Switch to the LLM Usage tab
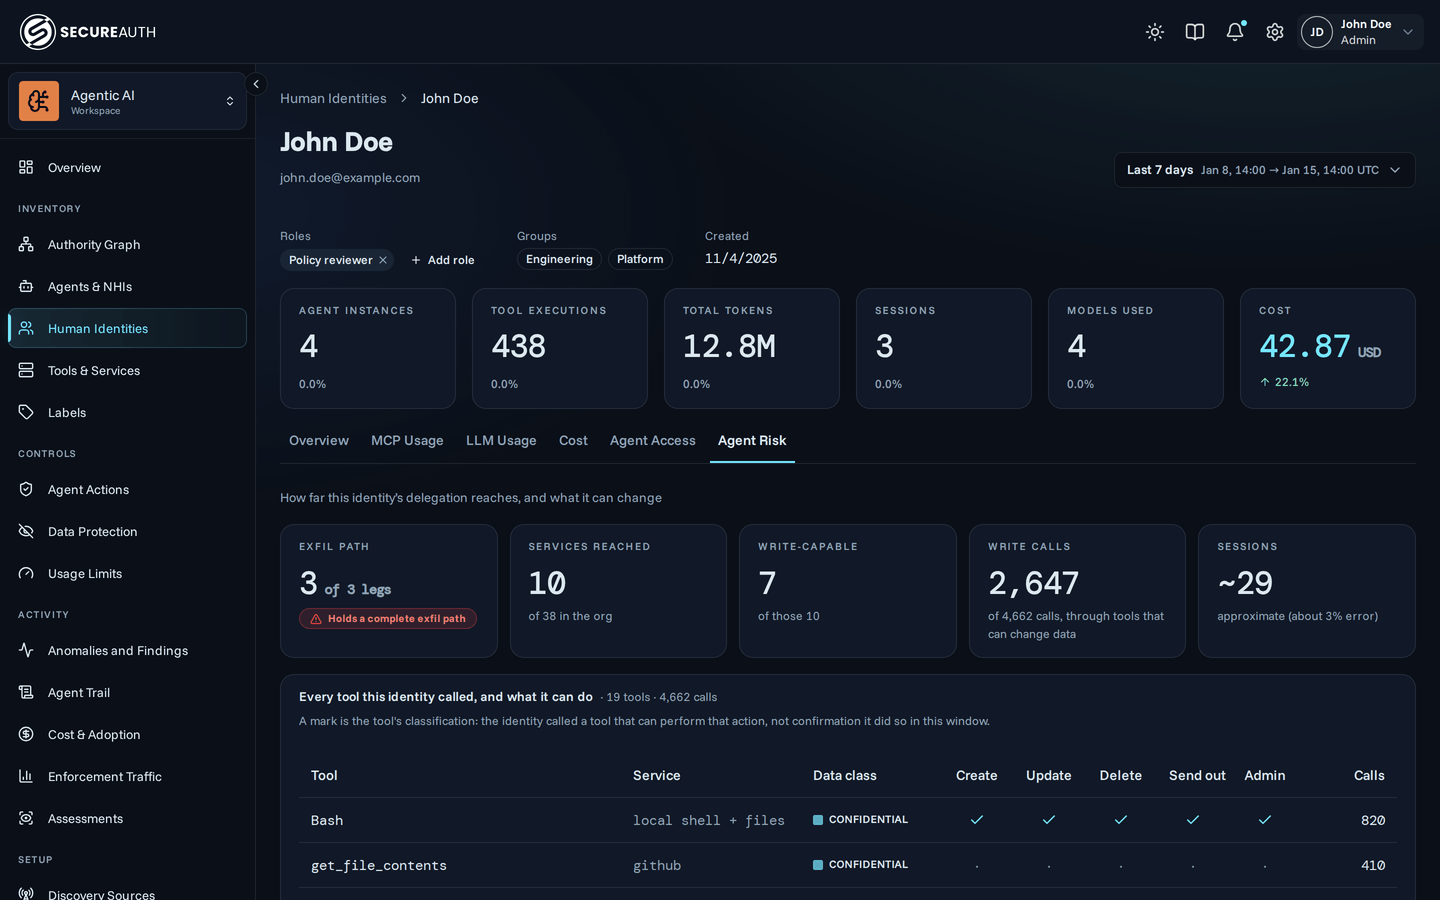The image size is (1440, 900). (x=501, y=441)
